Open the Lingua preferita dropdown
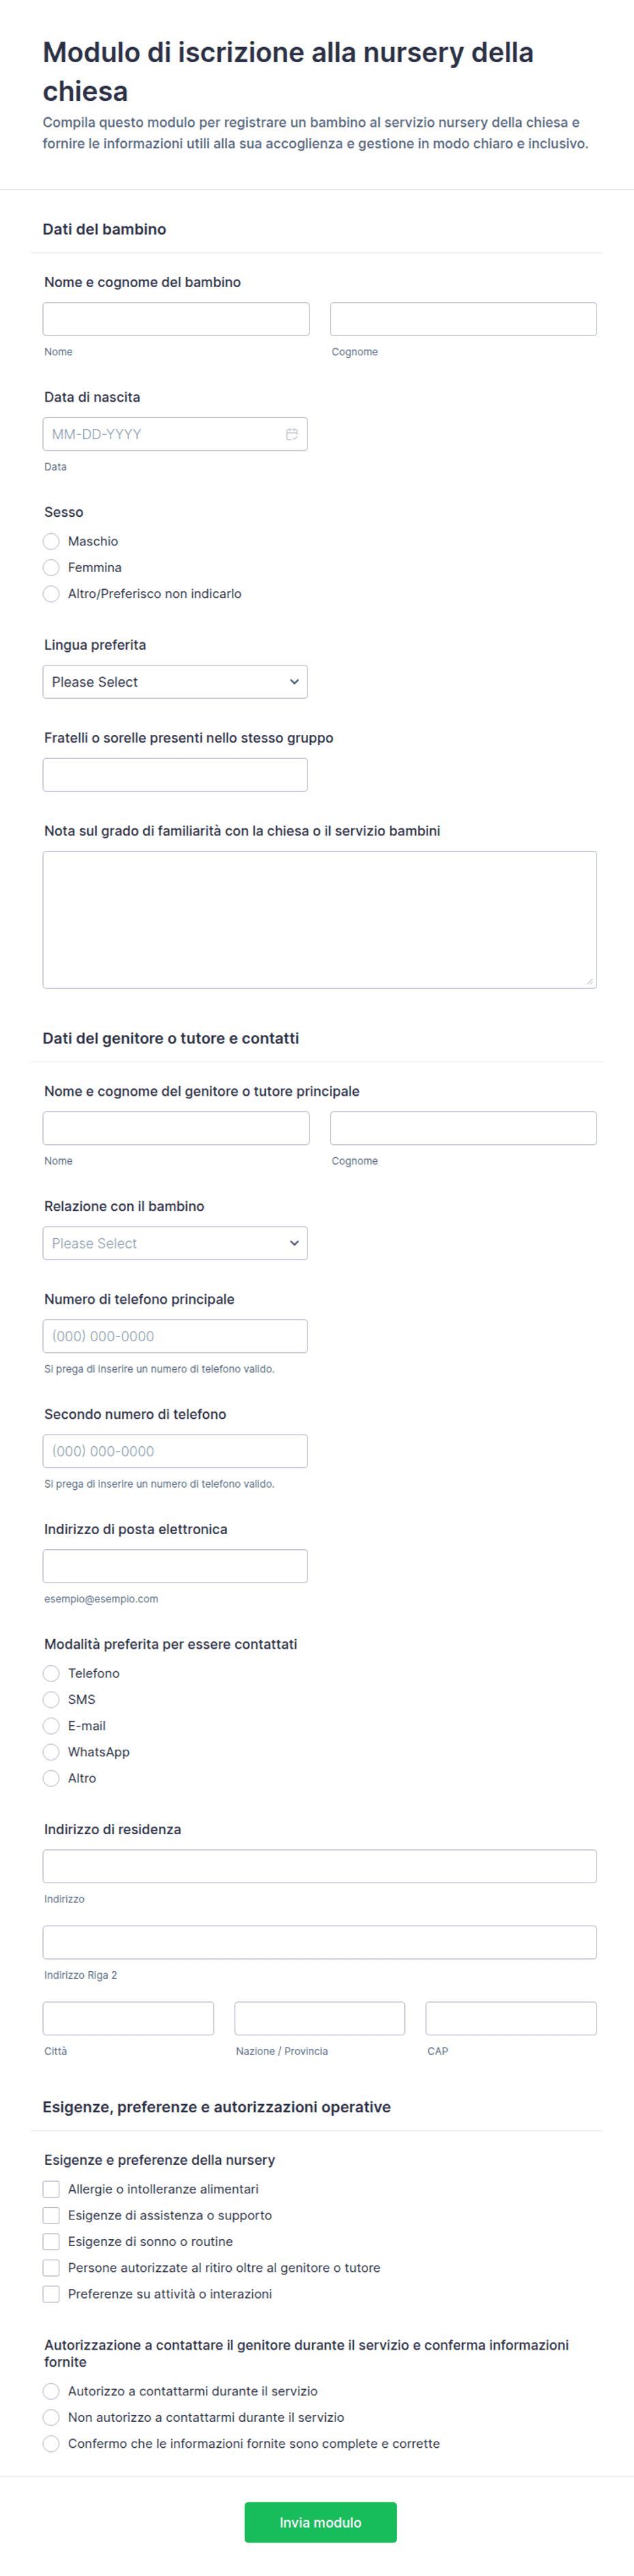The height and width of the screenshot is (2576, 634). point(175,682)
